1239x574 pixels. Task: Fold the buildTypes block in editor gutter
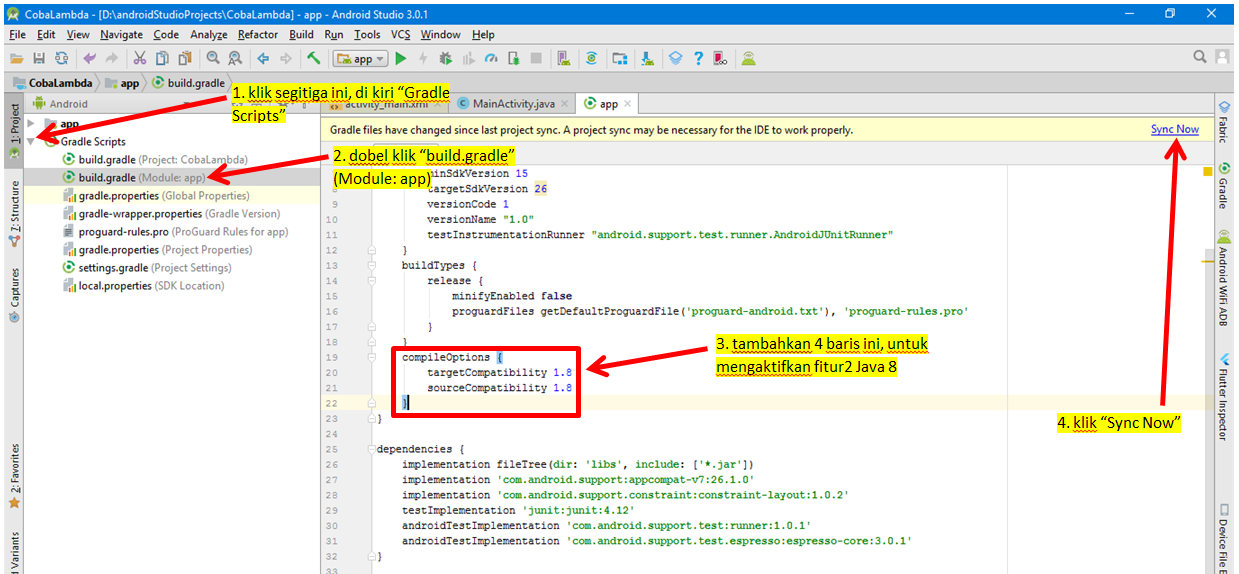(x=371, y=265)
